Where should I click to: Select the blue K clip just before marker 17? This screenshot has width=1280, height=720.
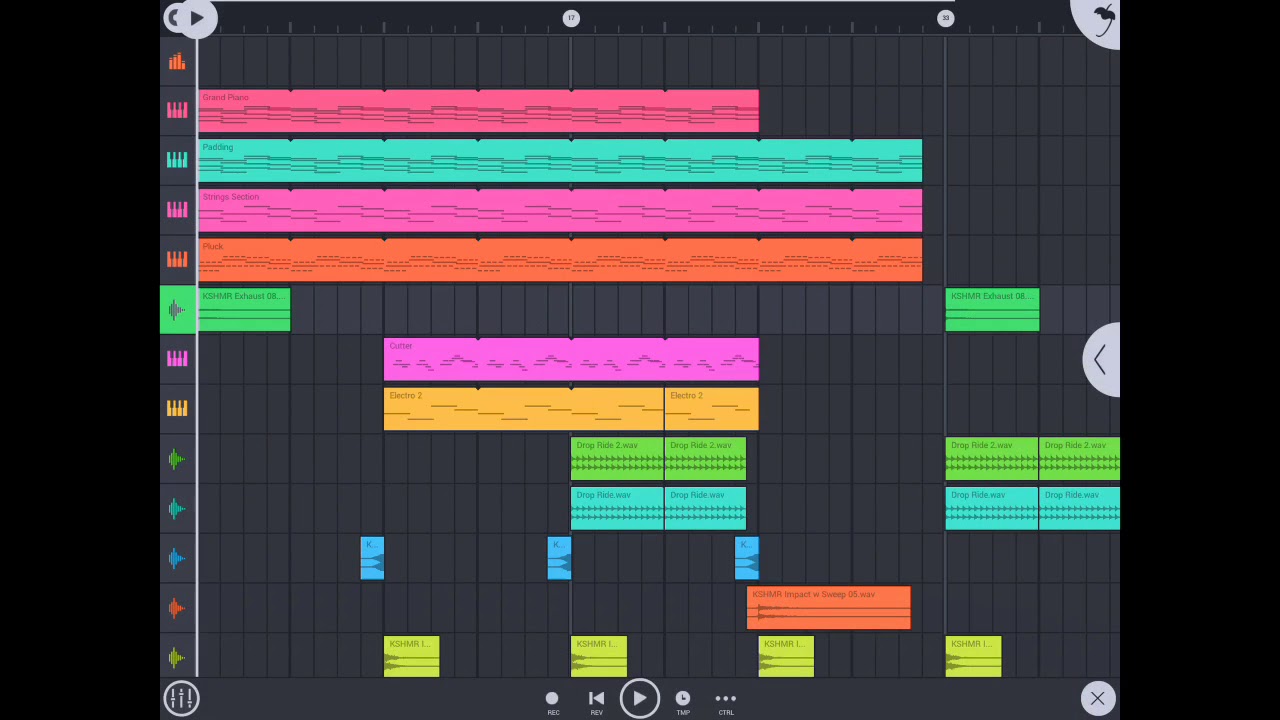559,558
